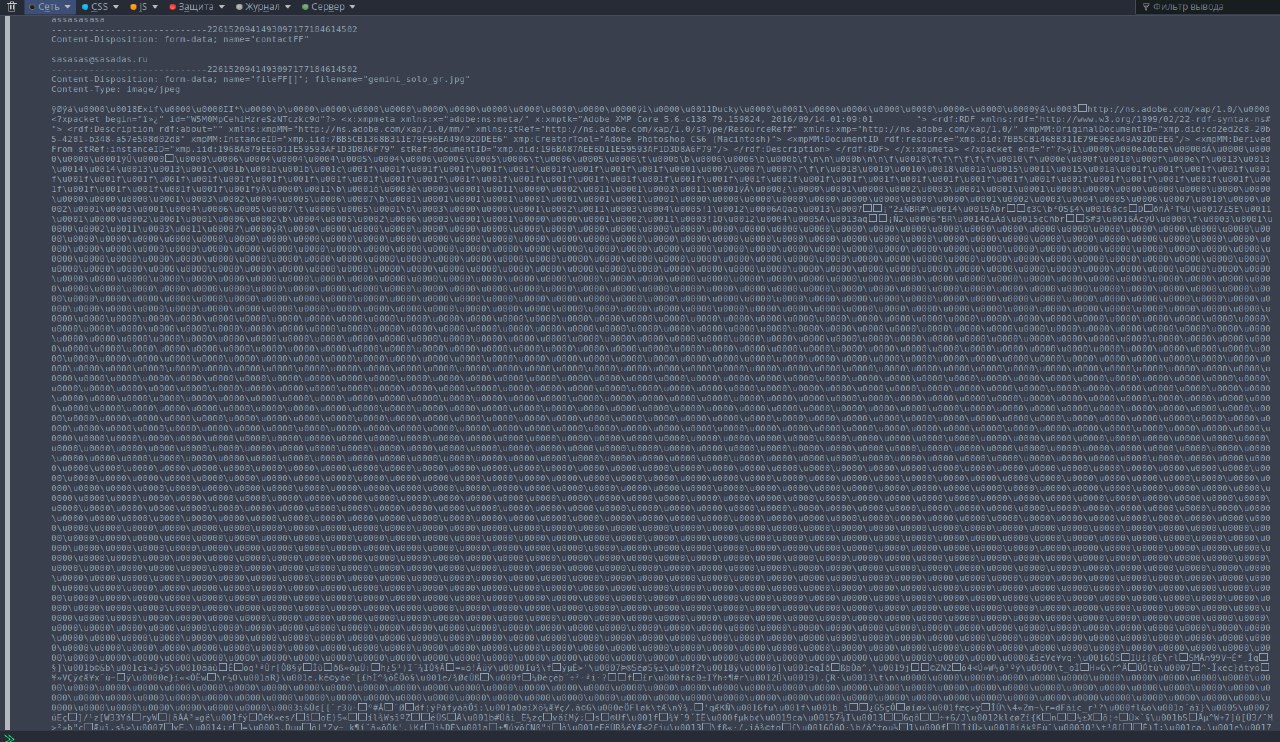Open the dropdown arrow next to CSS
The height and width of the screenshot is (742, 1280).
(x=116, y=7)
